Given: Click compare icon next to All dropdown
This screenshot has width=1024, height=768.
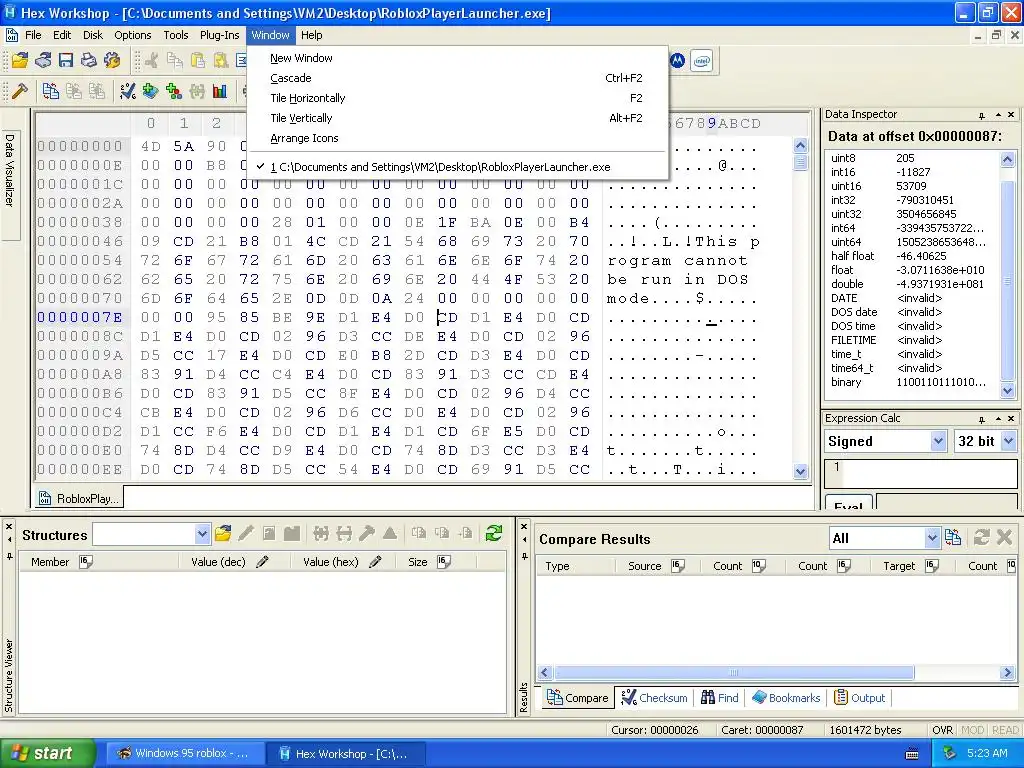Looking at the screenshot, I should [953, 537].
